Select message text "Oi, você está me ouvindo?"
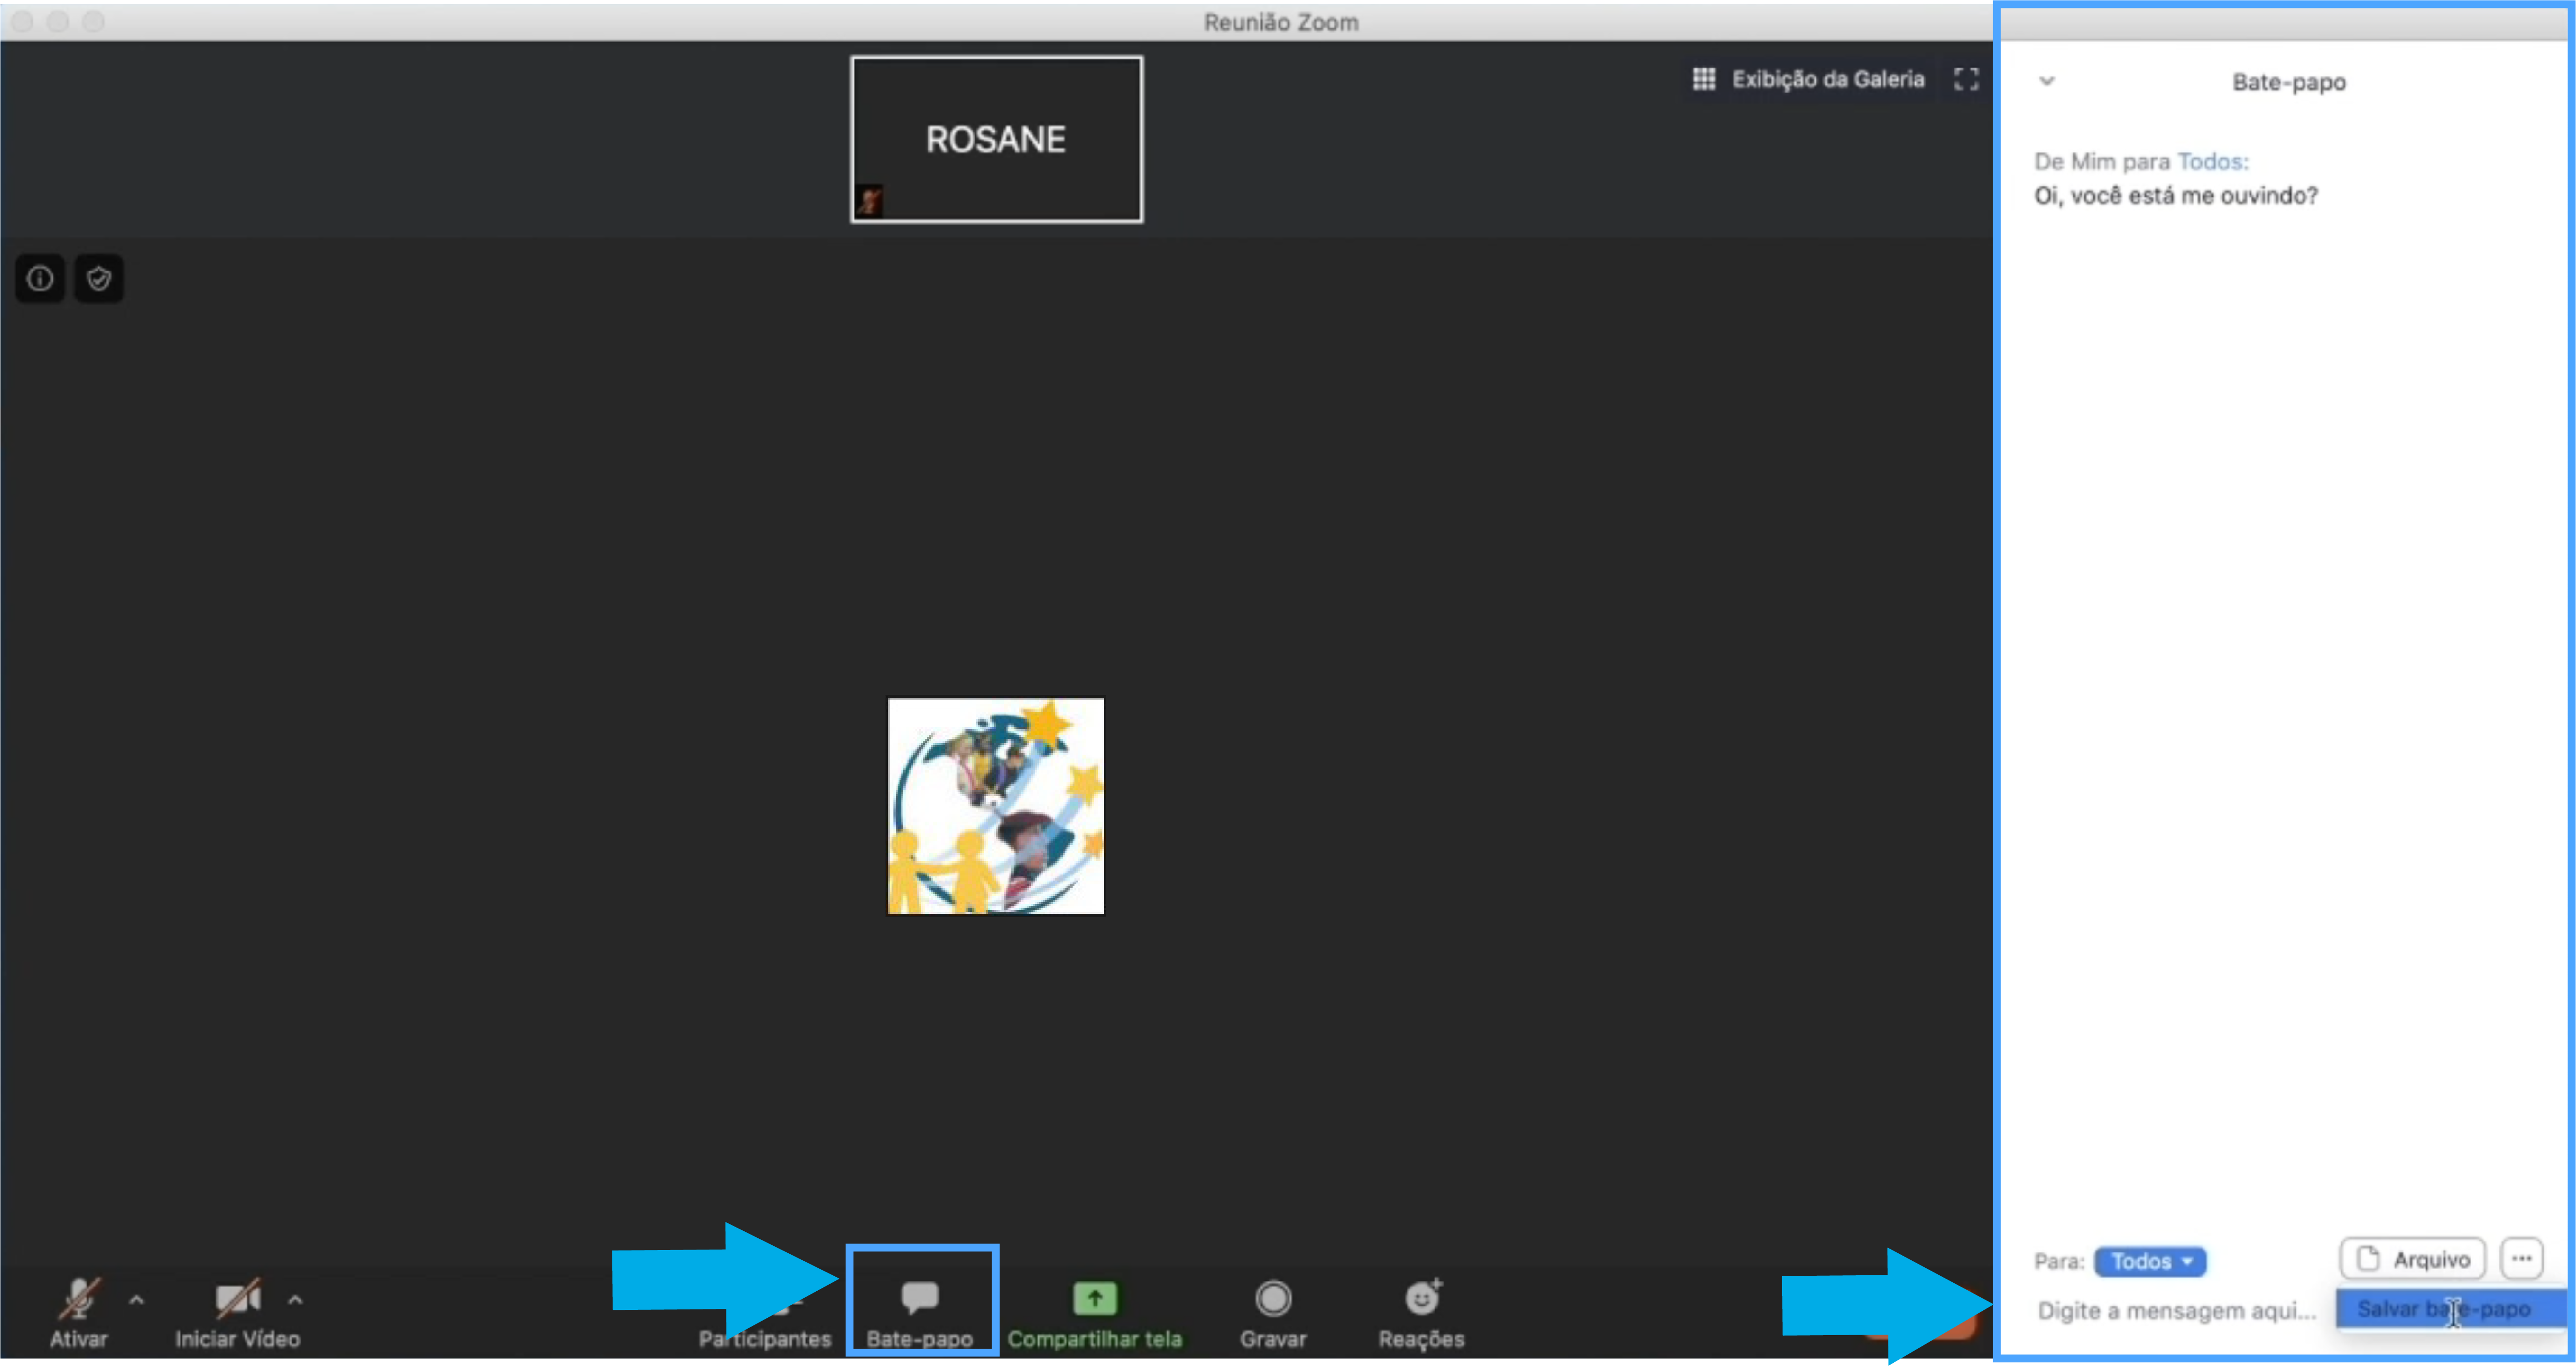 (x=2176, y=196)
